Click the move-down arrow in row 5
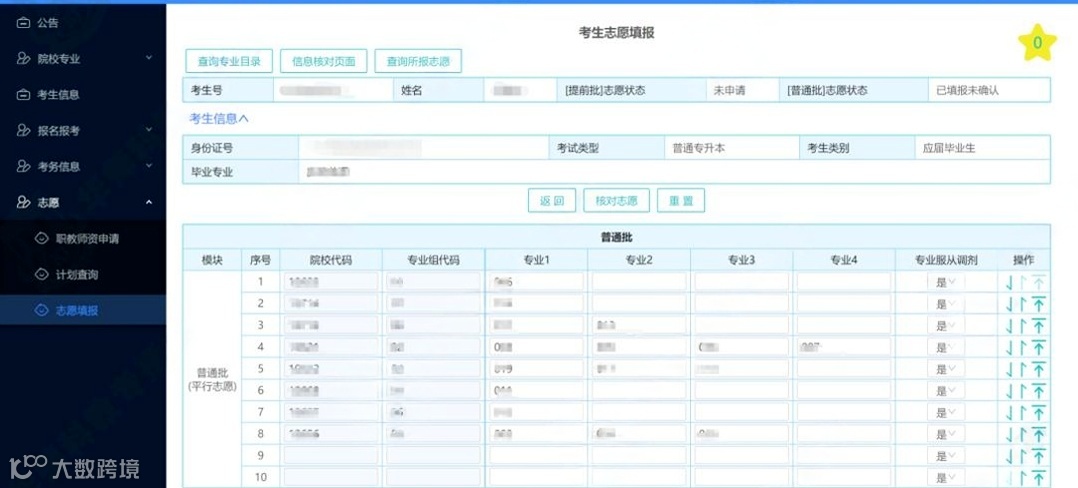The width and height of the screenshot is (1078, 488). [1010, 370]
